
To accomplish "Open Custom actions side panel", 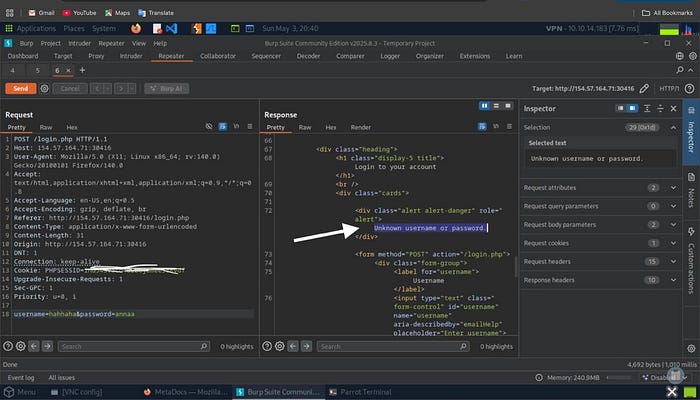I will point(691,260).
